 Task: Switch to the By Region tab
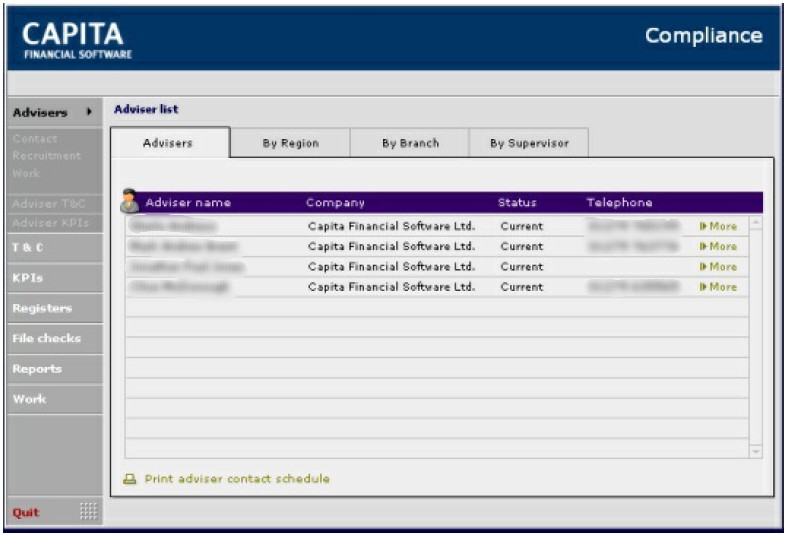point(291,143)
